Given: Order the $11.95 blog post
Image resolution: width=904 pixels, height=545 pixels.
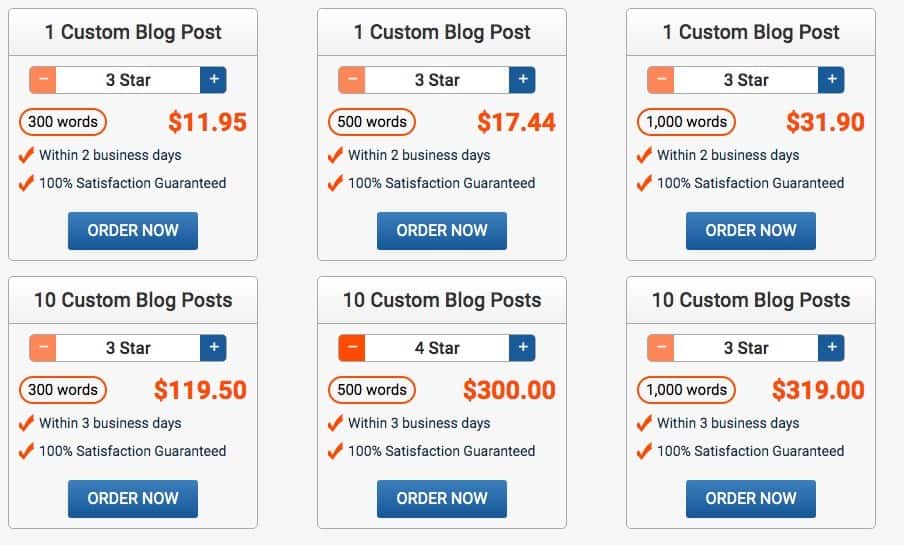Looking at the screenshot, I should [x=133, y=231].
